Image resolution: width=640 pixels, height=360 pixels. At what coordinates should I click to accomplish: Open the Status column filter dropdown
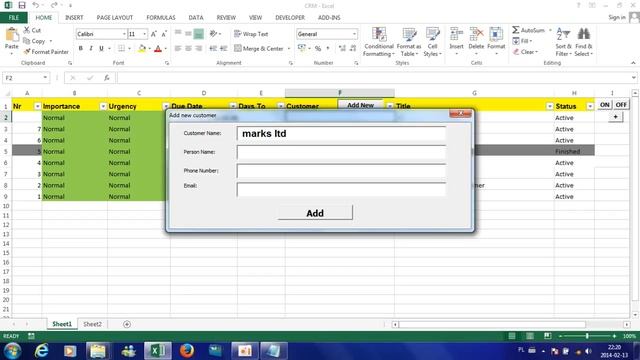pos(590,107)
